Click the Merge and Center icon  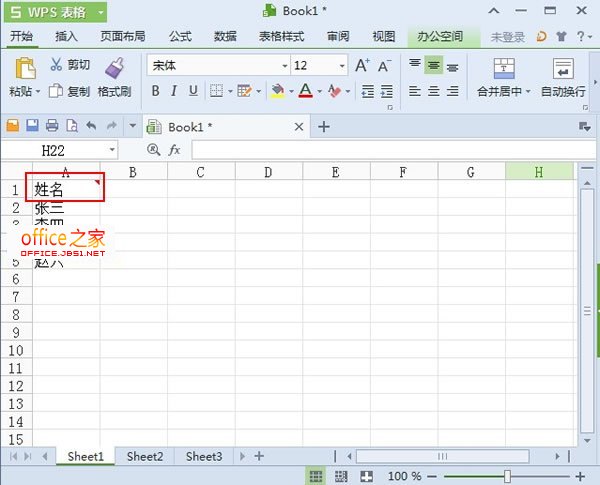pos(504,68)
